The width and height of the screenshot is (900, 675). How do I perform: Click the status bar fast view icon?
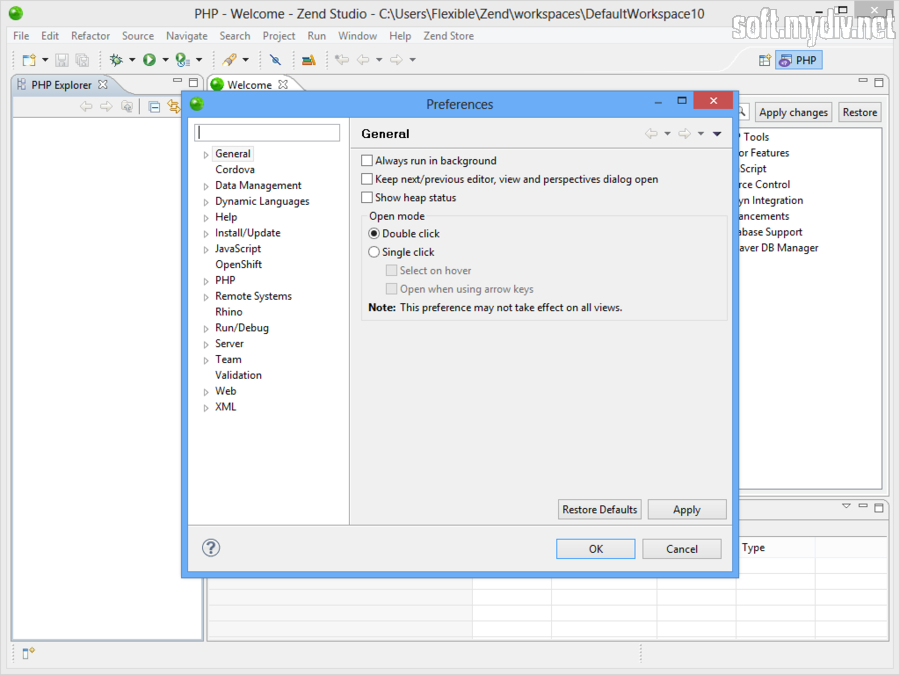click(28, 653)
